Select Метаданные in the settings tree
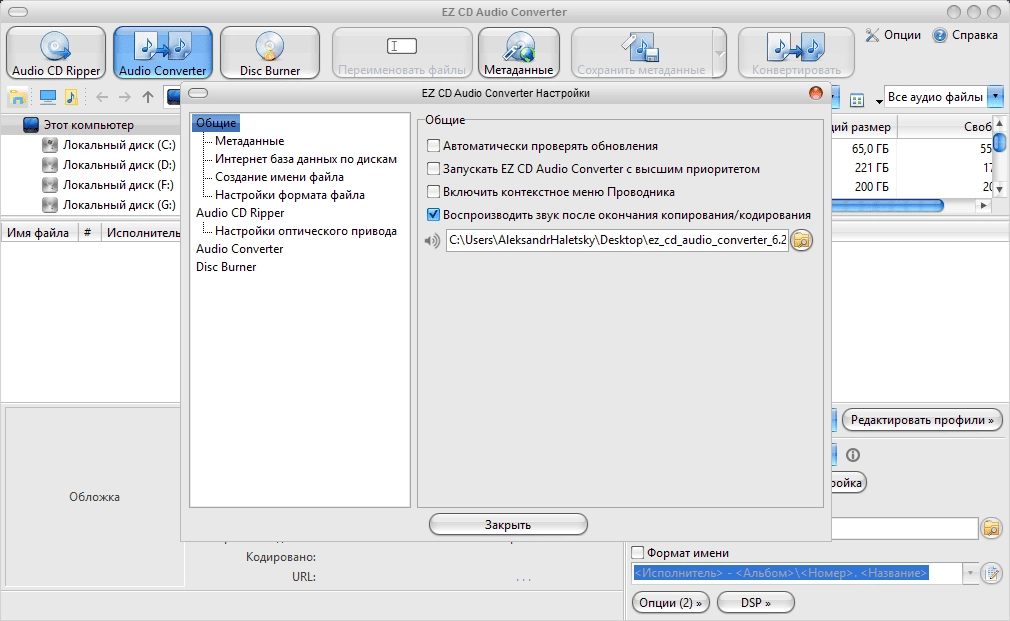This screenshot has height=621, width=1010. [249, 140]
